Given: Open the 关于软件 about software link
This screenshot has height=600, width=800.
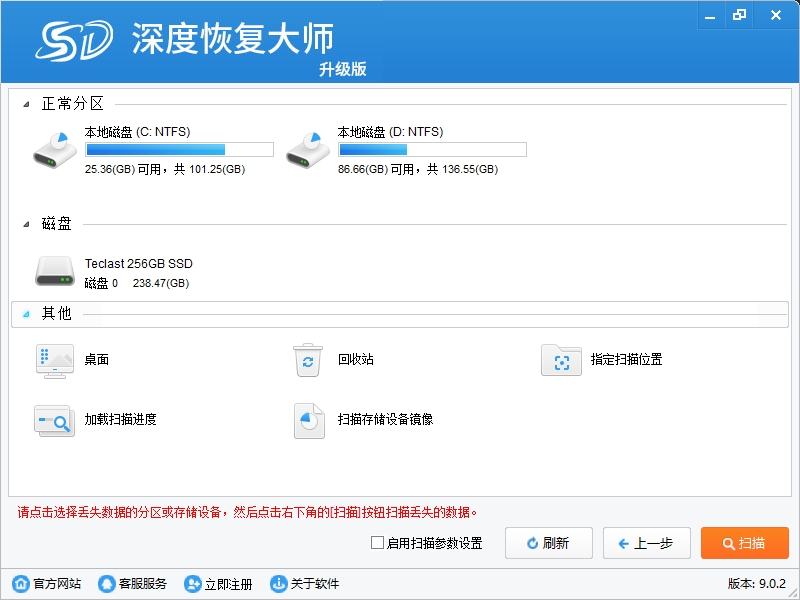Looking at the screenshot, I should click(x=304, y=584).
